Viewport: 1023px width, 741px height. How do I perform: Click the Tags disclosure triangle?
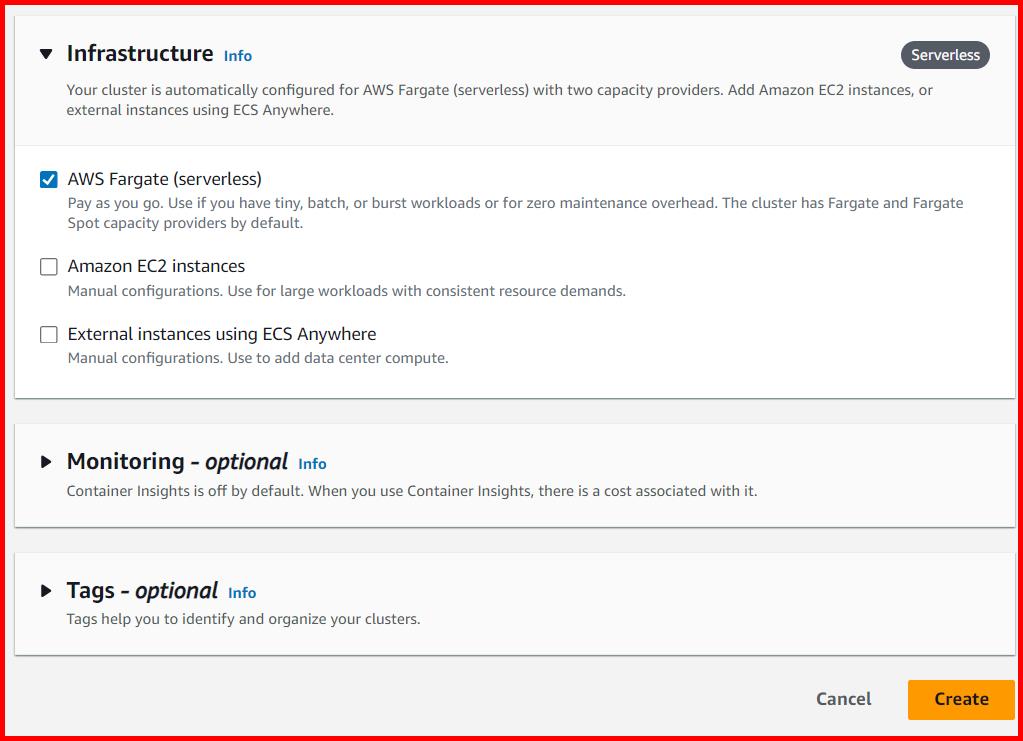tap(45, 589)
